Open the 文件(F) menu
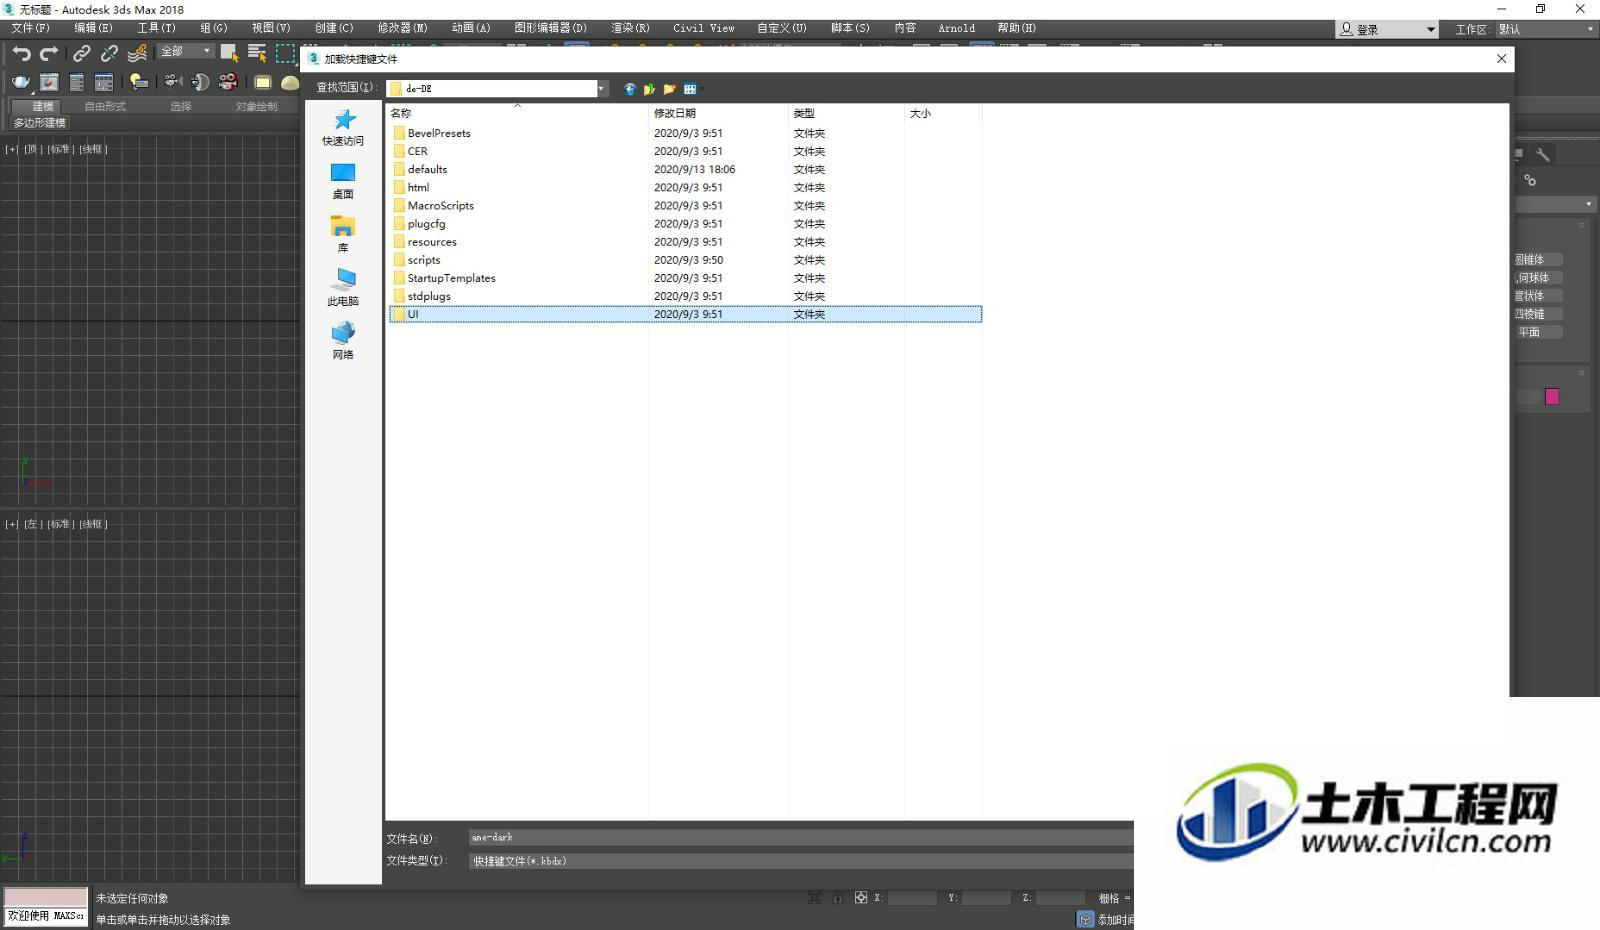 tap(30, 28)
